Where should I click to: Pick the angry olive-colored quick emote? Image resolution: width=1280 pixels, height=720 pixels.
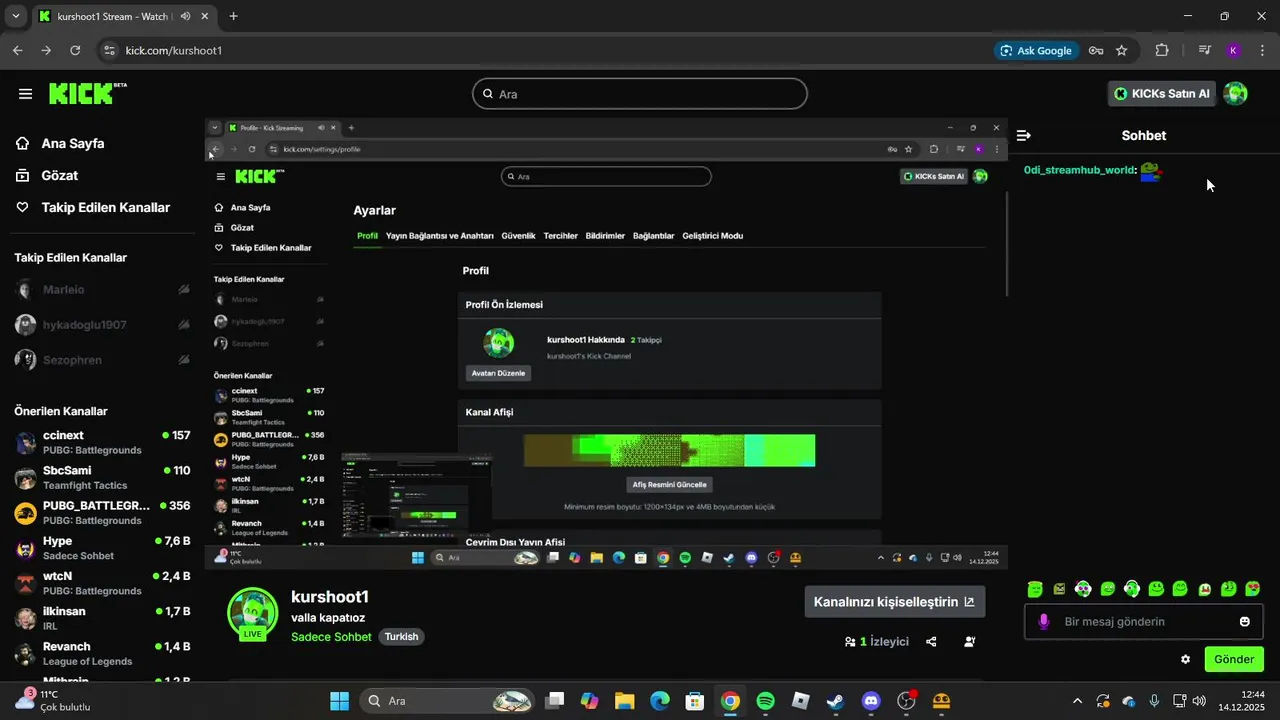point(1059,589)
